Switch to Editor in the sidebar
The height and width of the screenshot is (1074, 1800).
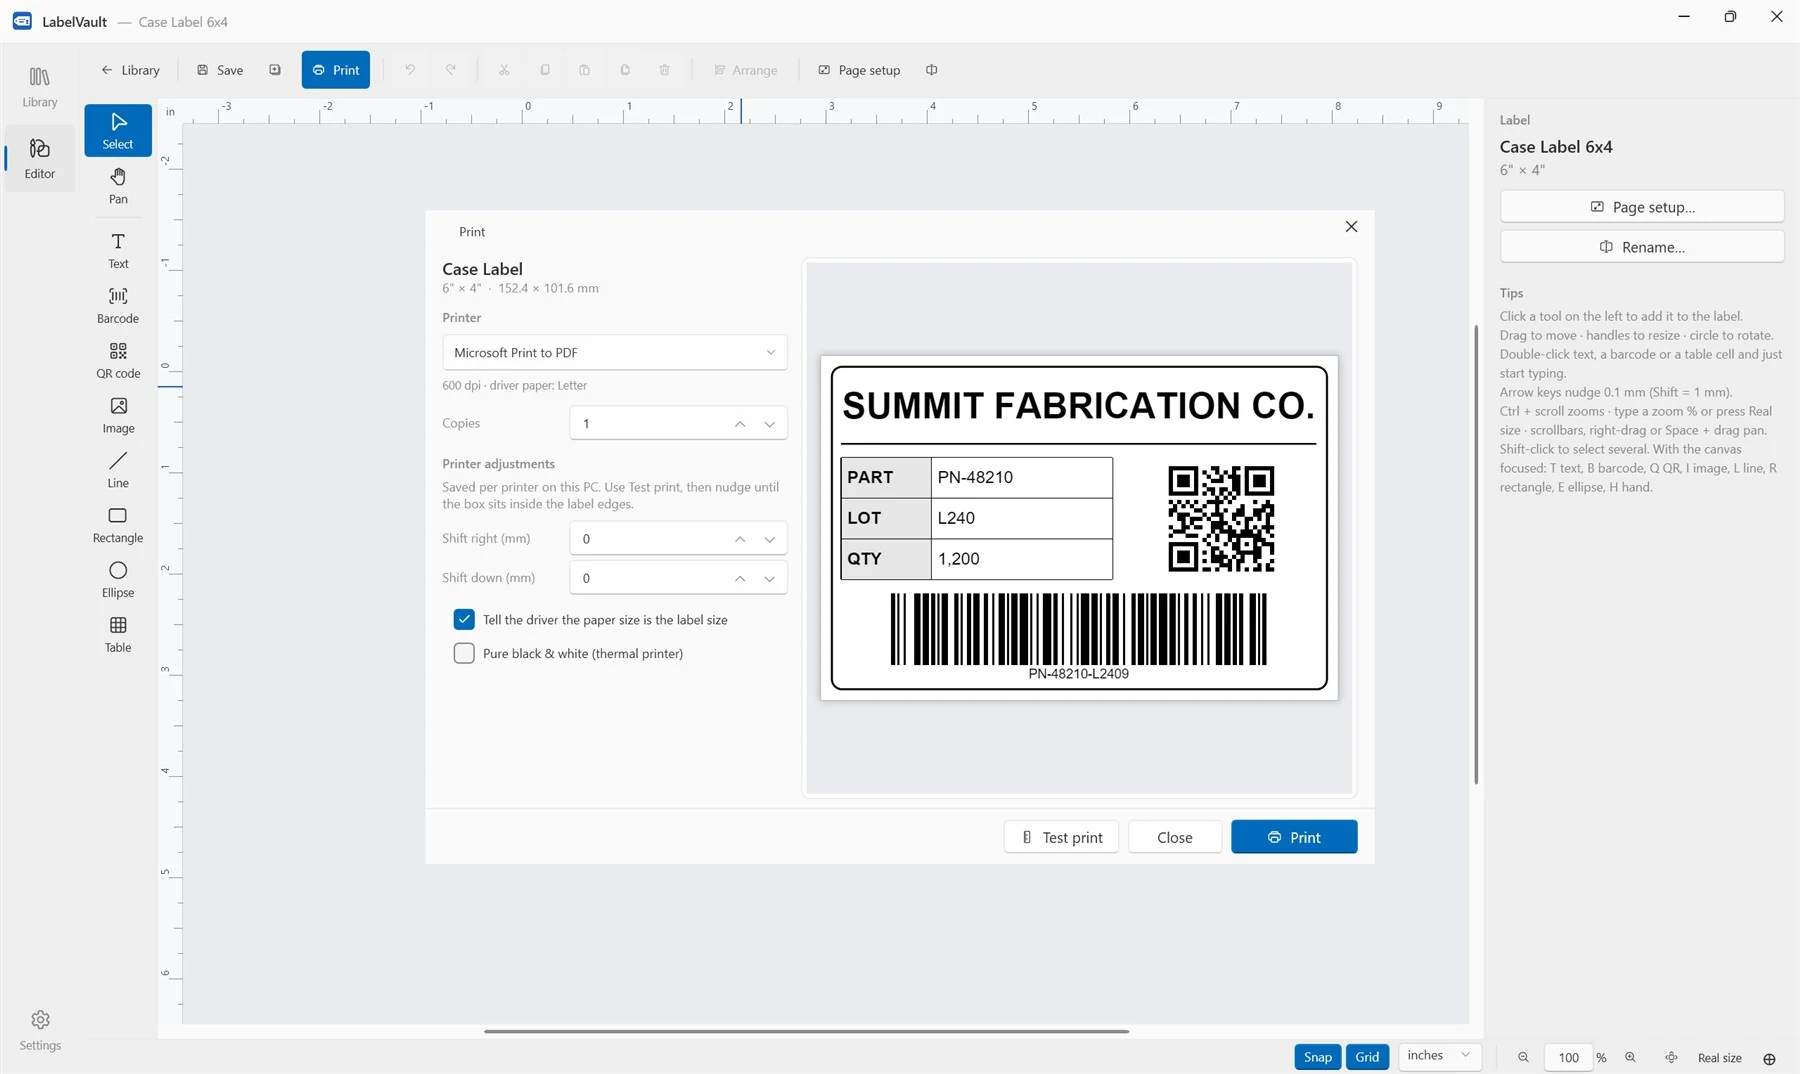click(x=40, y=159)
